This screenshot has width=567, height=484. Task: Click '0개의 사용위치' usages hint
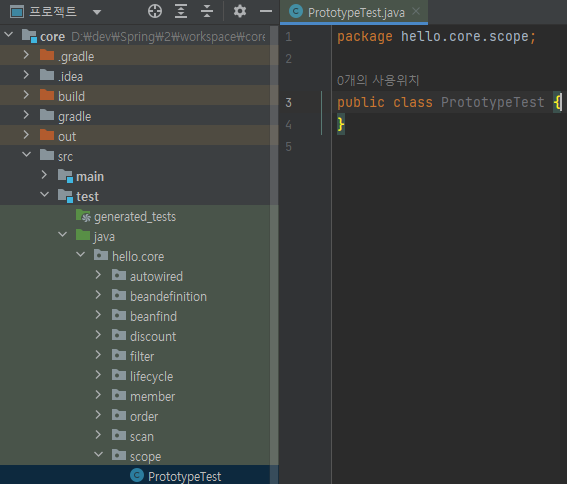378,80
